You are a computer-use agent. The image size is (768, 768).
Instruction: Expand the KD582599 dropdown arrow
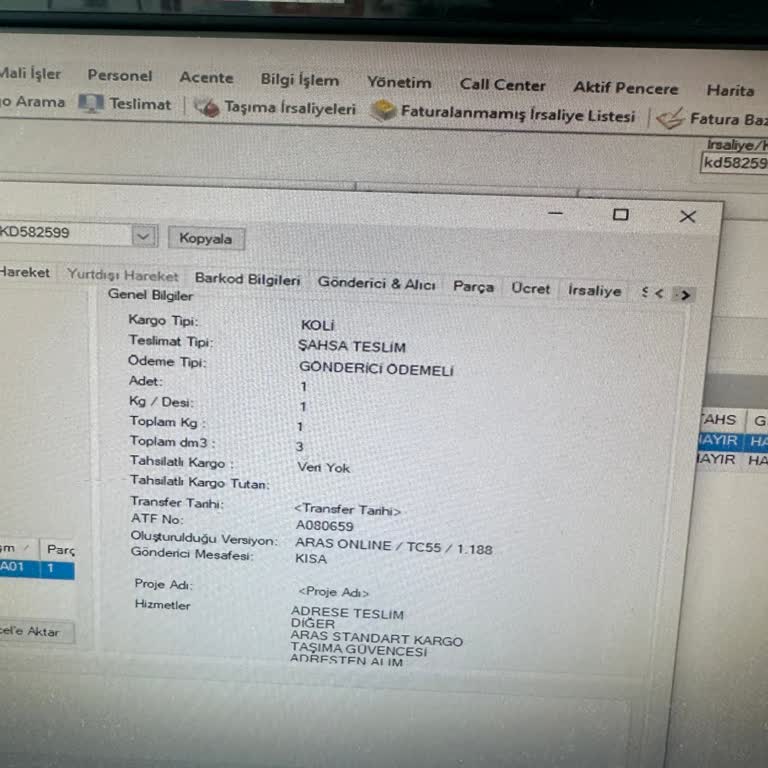pos(144,237)
